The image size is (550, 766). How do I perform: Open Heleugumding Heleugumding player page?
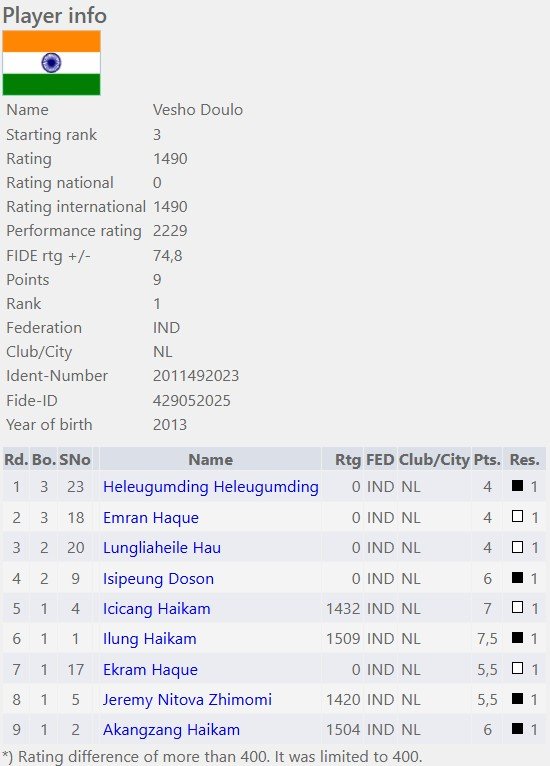click(211, 487)
